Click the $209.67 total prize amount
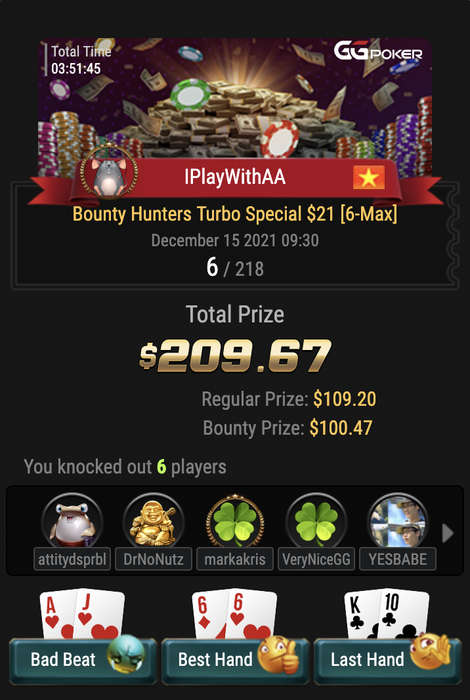The width and height of the screenshot is (470, 700). click(235, 355)
